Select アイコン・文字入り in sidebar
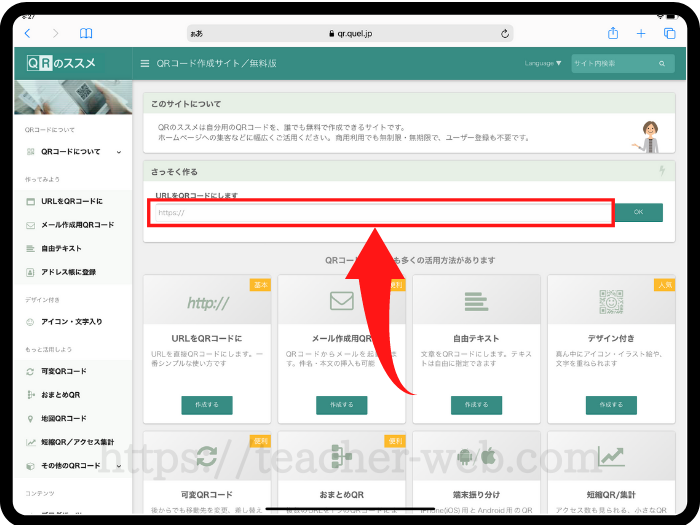Viewport: 700px width, 525px height. [73, 321]
